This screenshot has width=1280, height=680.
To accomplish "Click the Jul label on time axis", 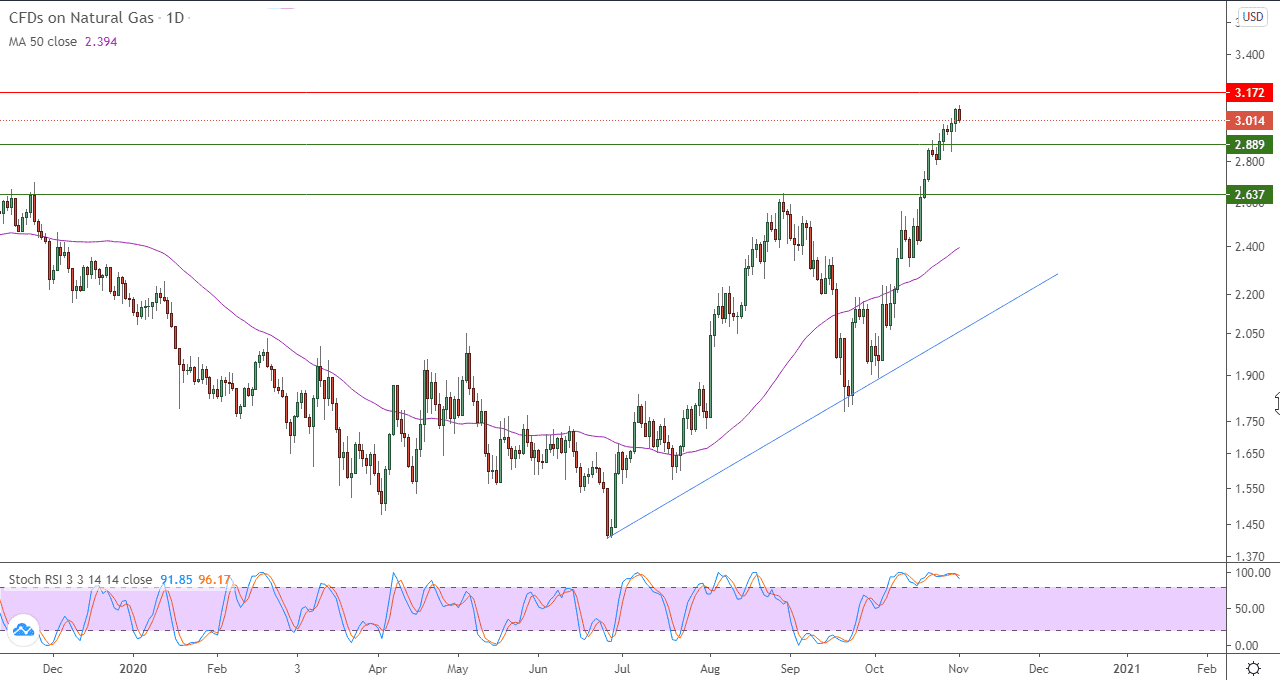I will point(621,668).
